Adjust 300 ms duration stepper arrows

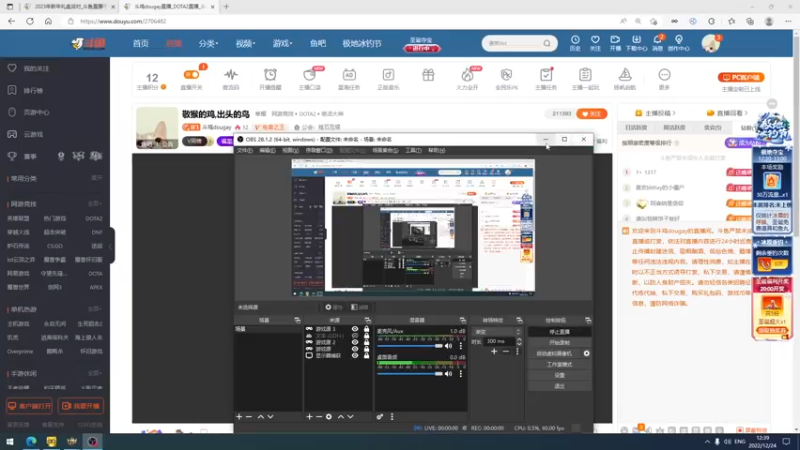(519, 341)
